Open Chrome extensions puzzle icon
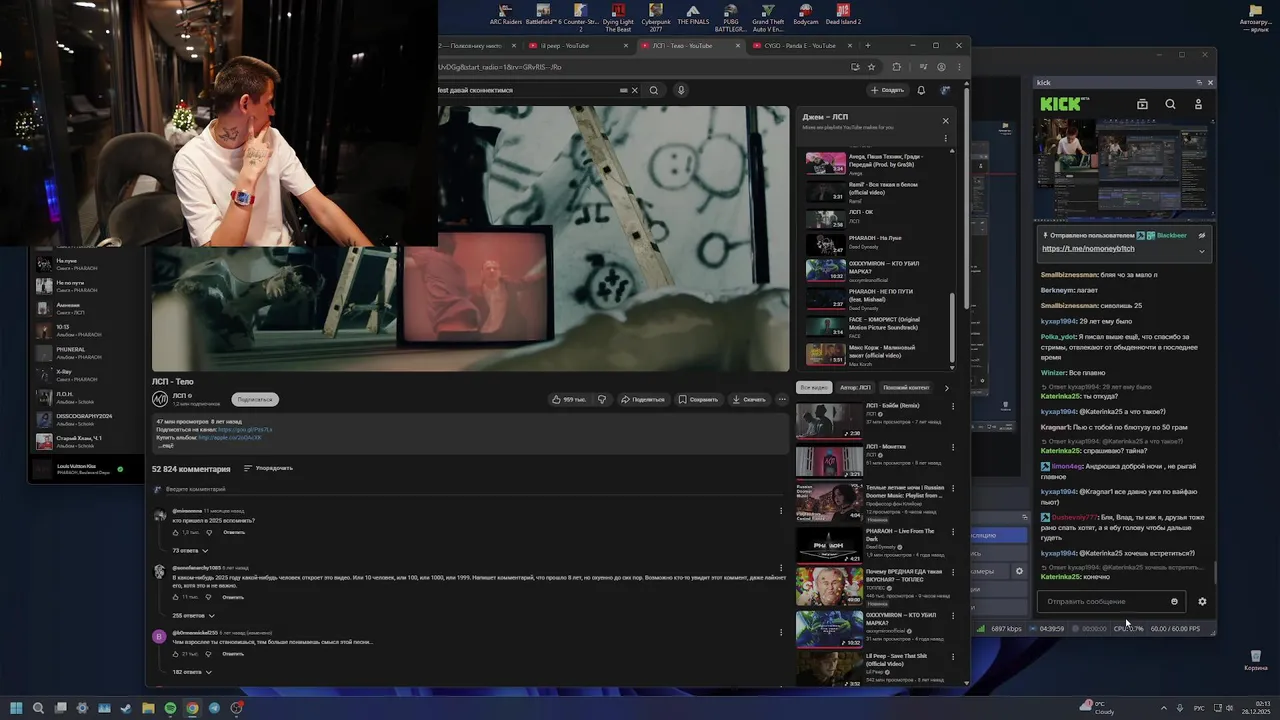Screen dimensions: 1280x720 [896, 67]
